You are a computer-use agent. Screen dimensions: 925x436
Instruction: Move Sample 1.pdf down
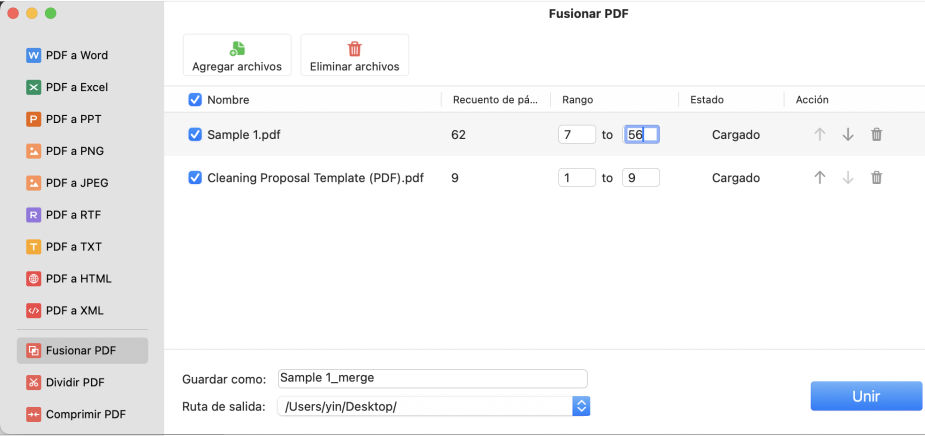tap(848, 135)
